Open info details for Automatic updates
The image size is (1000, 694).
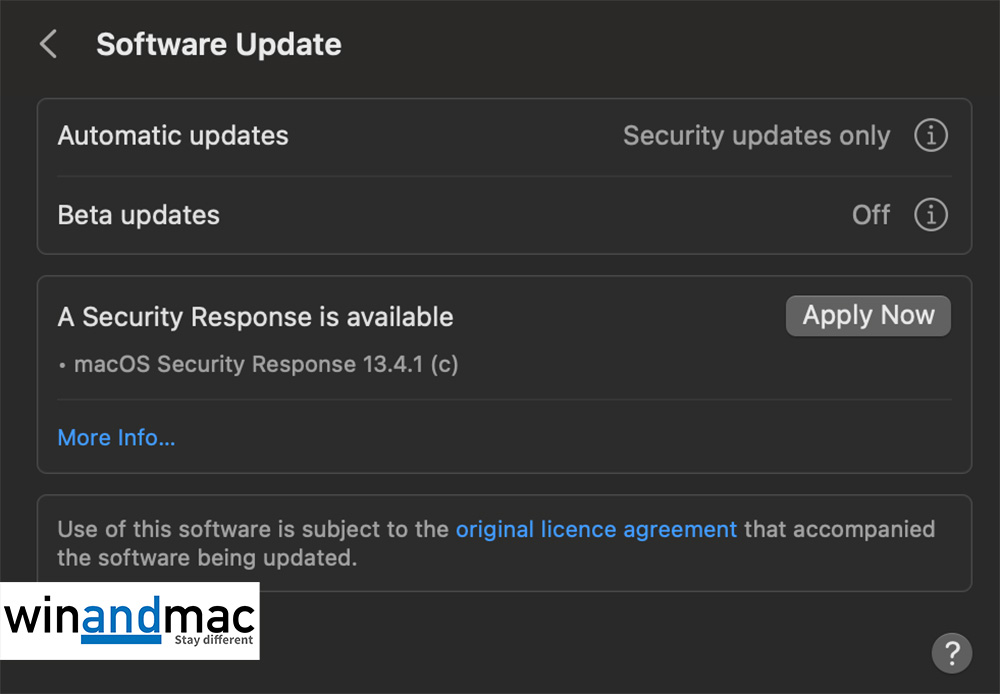pyautogui.click(x=930, y=135)
